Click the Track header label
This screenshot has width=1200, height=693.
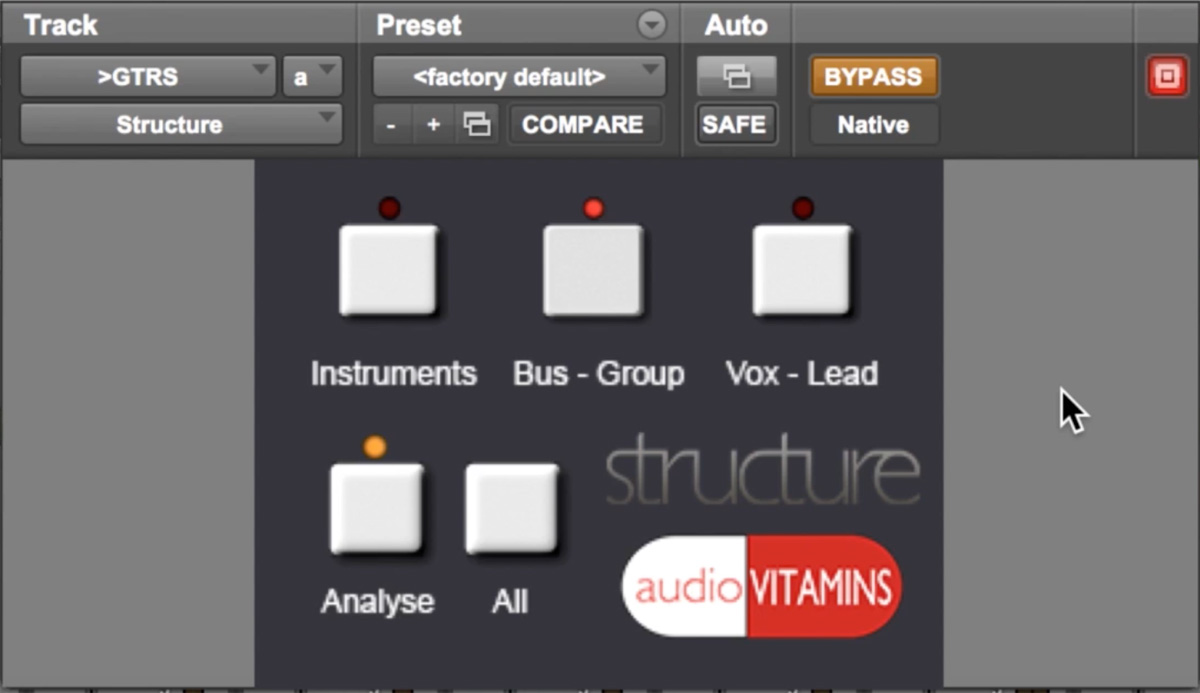coord(61,26)
